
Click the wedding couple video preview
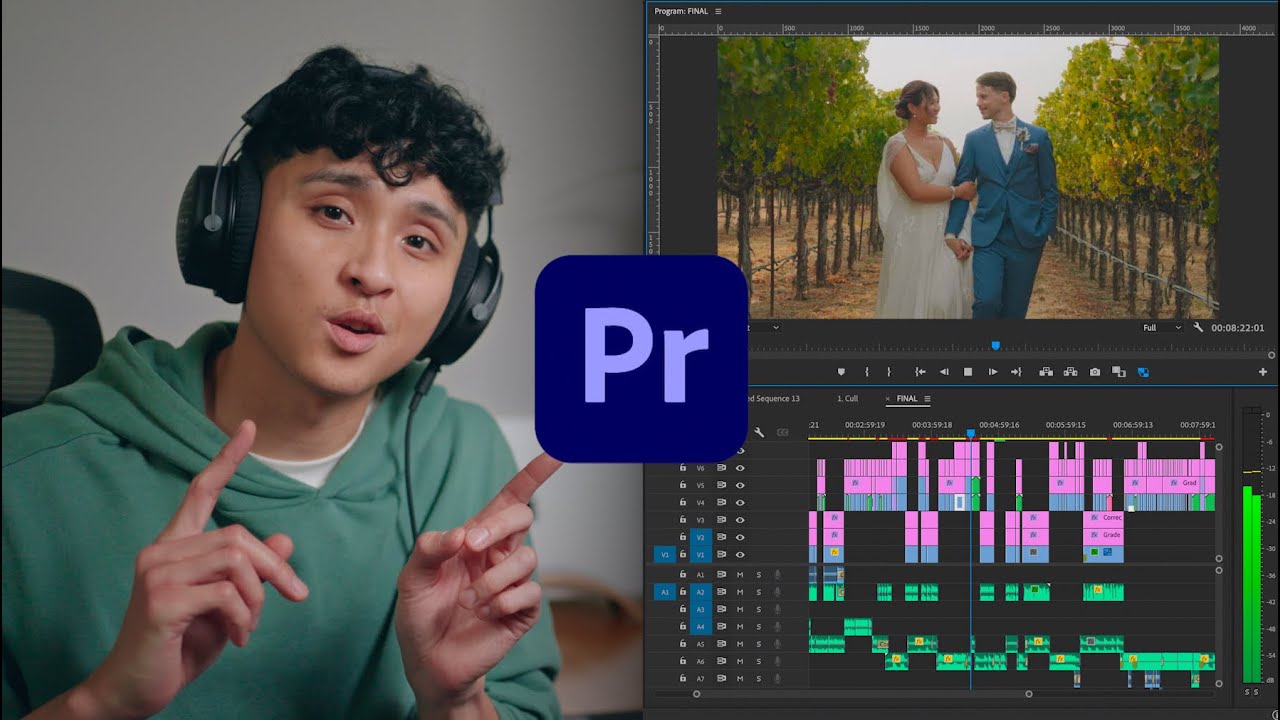coord(968,178)
